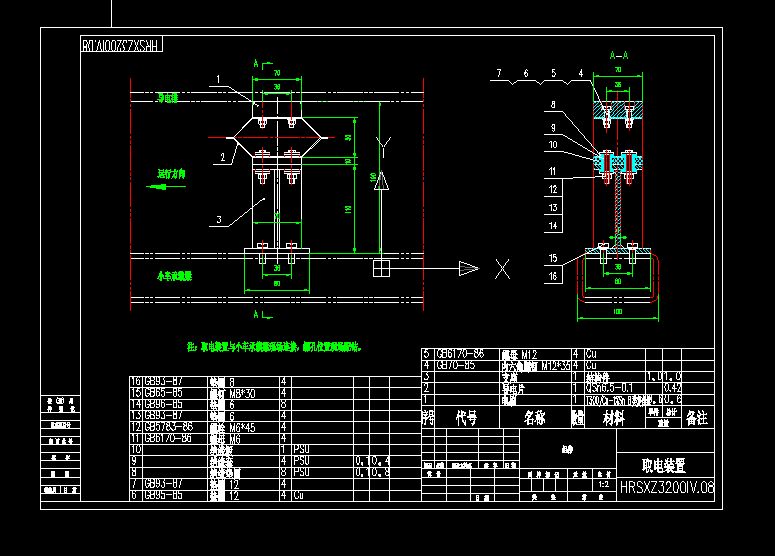The width and height of the screenshot is (775, 556).
Task: Click the GB70-85 code cell in row 4
Action: click(x=455, y=365)
